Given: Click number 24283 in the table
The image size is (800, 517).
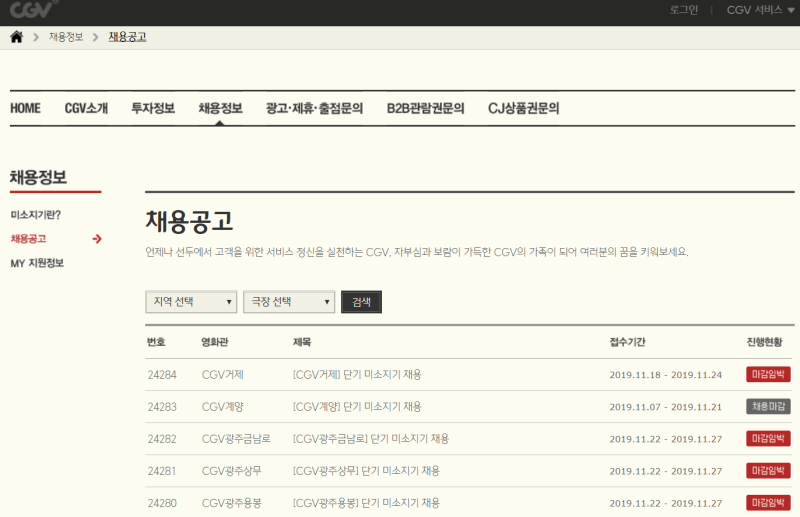Looking at the screenshot, I should point(162,407).
